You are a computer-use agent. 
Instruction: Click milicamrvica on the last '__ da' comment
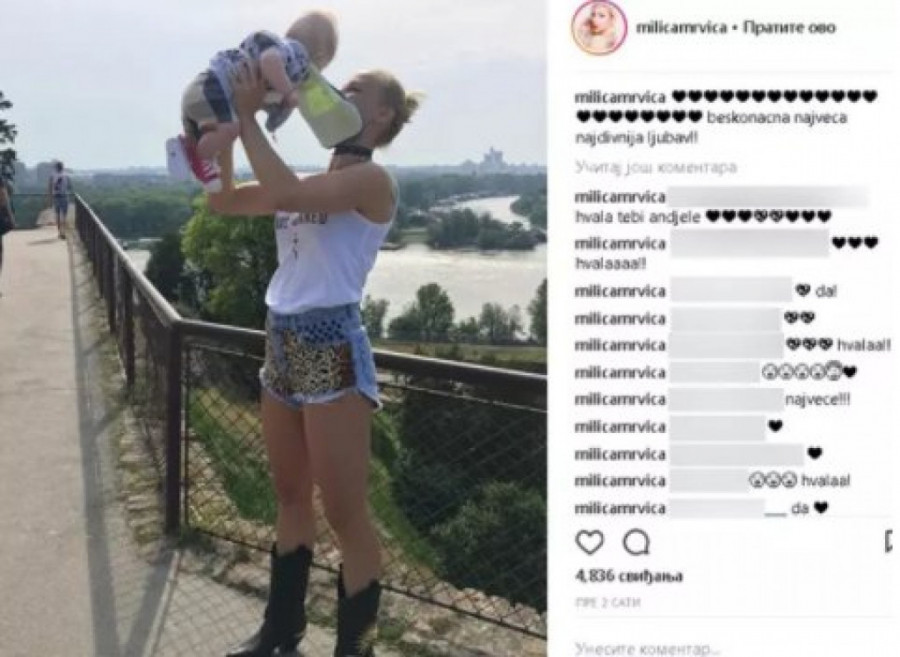pyautogui.click(x=620, y=508)
